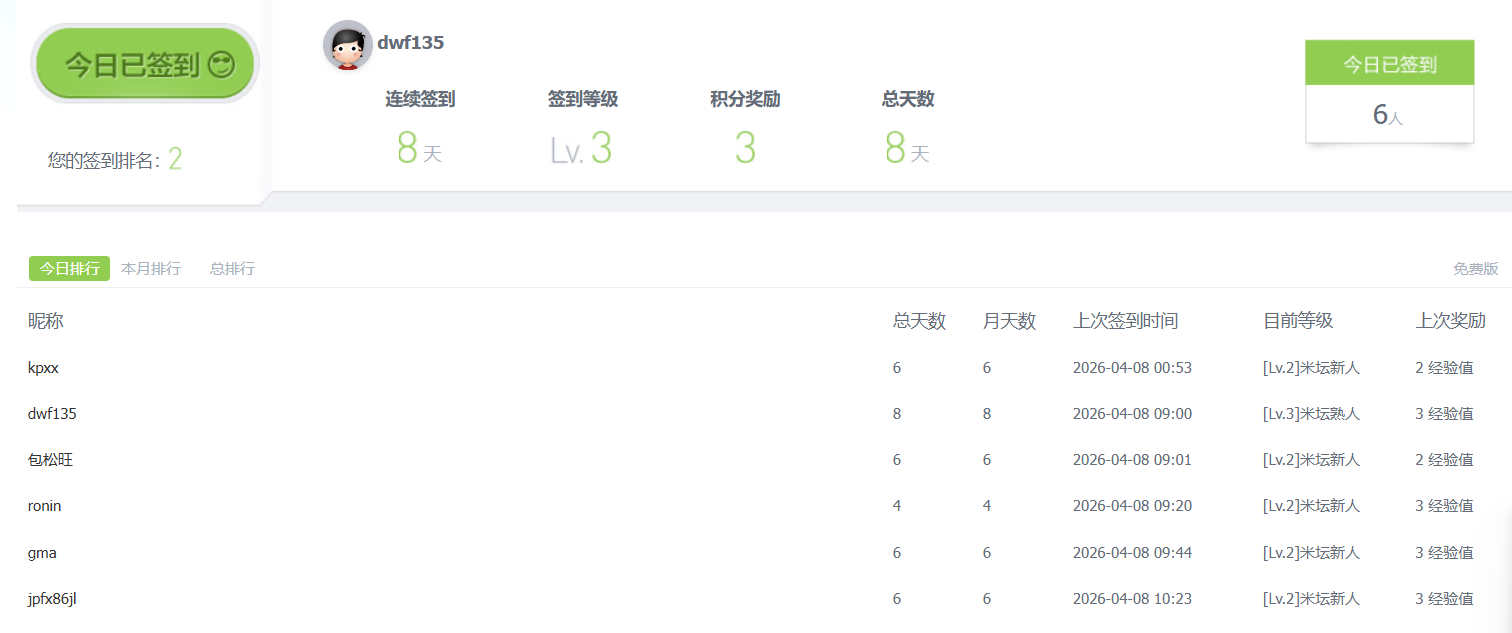Select the gma user row
Screen dimensions: 1512x633
tap(42, 552)
